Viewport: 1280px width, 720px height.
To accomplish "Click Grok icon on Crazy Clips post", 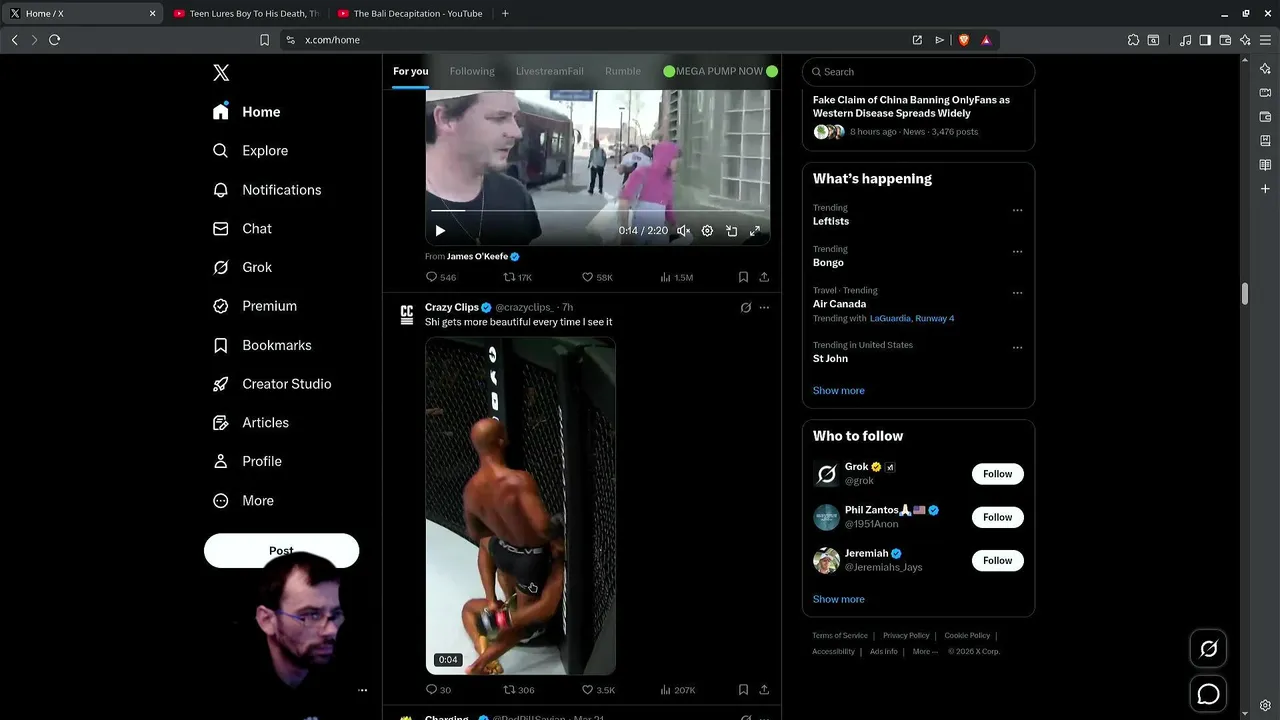I will [x=745, y=308].
